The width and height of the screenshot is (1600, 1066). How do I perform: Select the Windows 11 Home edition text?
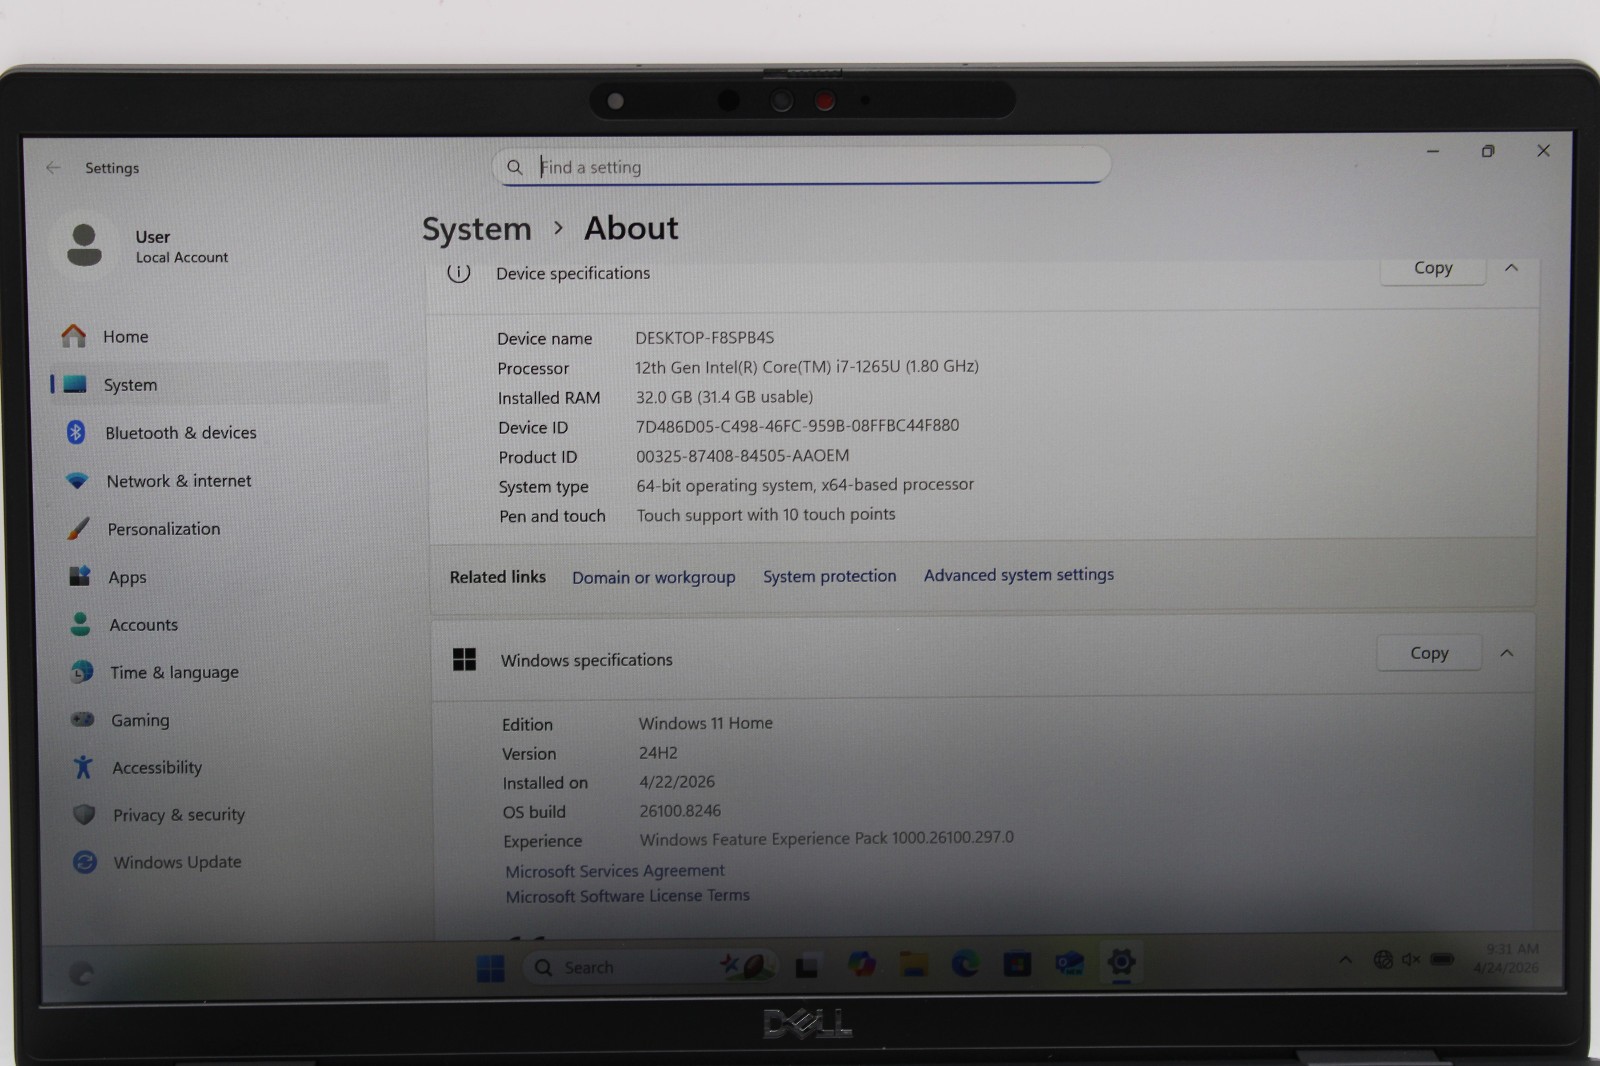(705, 723)
